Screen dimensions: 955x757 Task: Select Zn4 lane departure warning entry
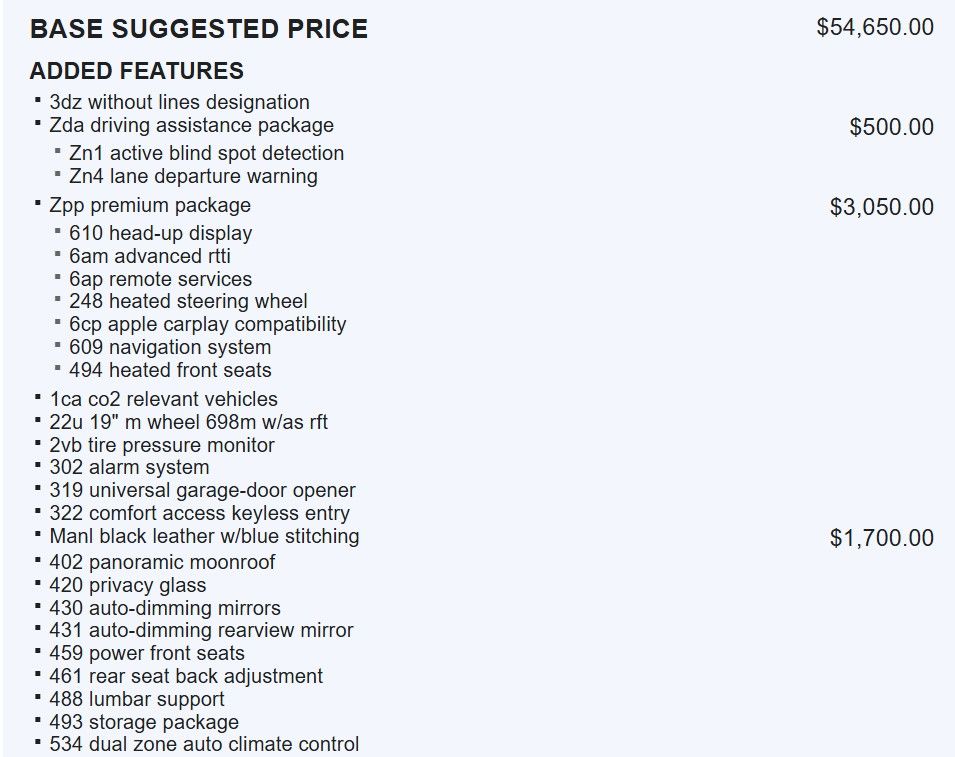(193, 176)
